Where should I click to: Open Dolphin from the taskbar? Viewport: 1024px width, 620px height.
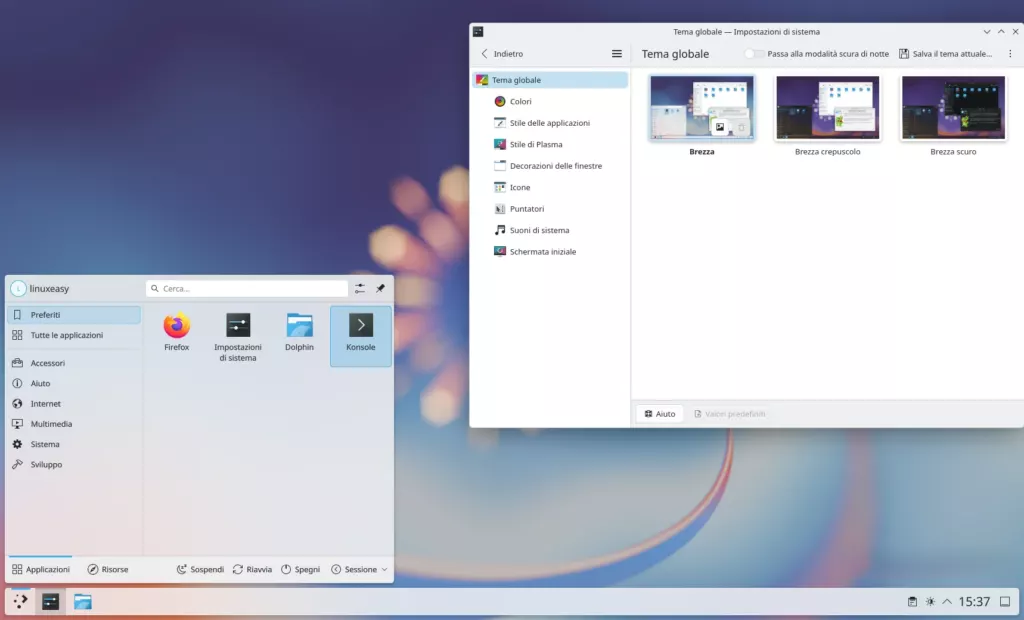pos(82,601)
